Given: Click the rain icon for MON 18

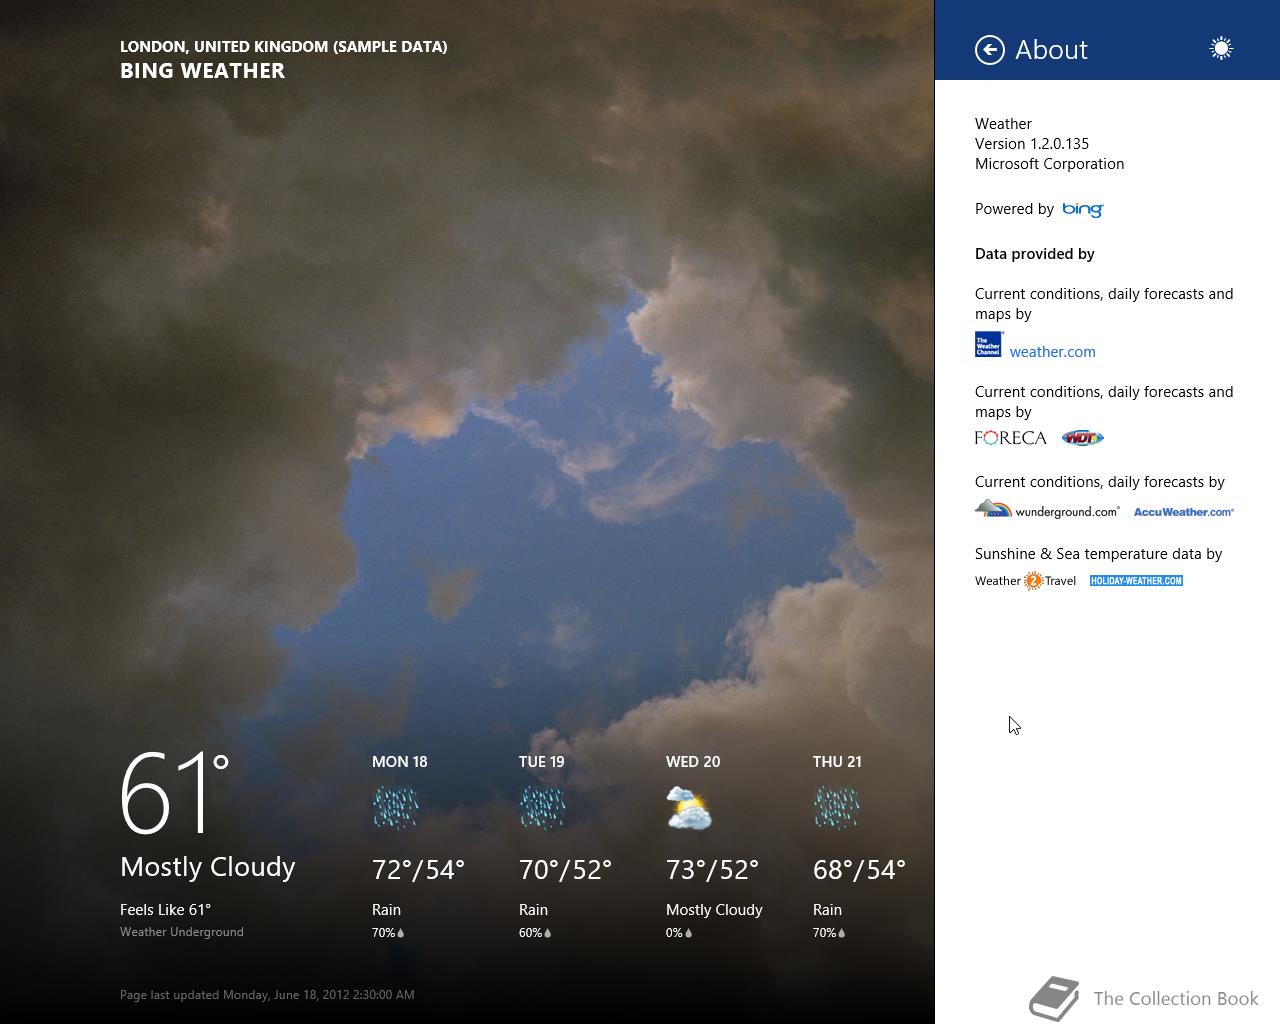Looking at the screenshot, I should coord(395,808).
